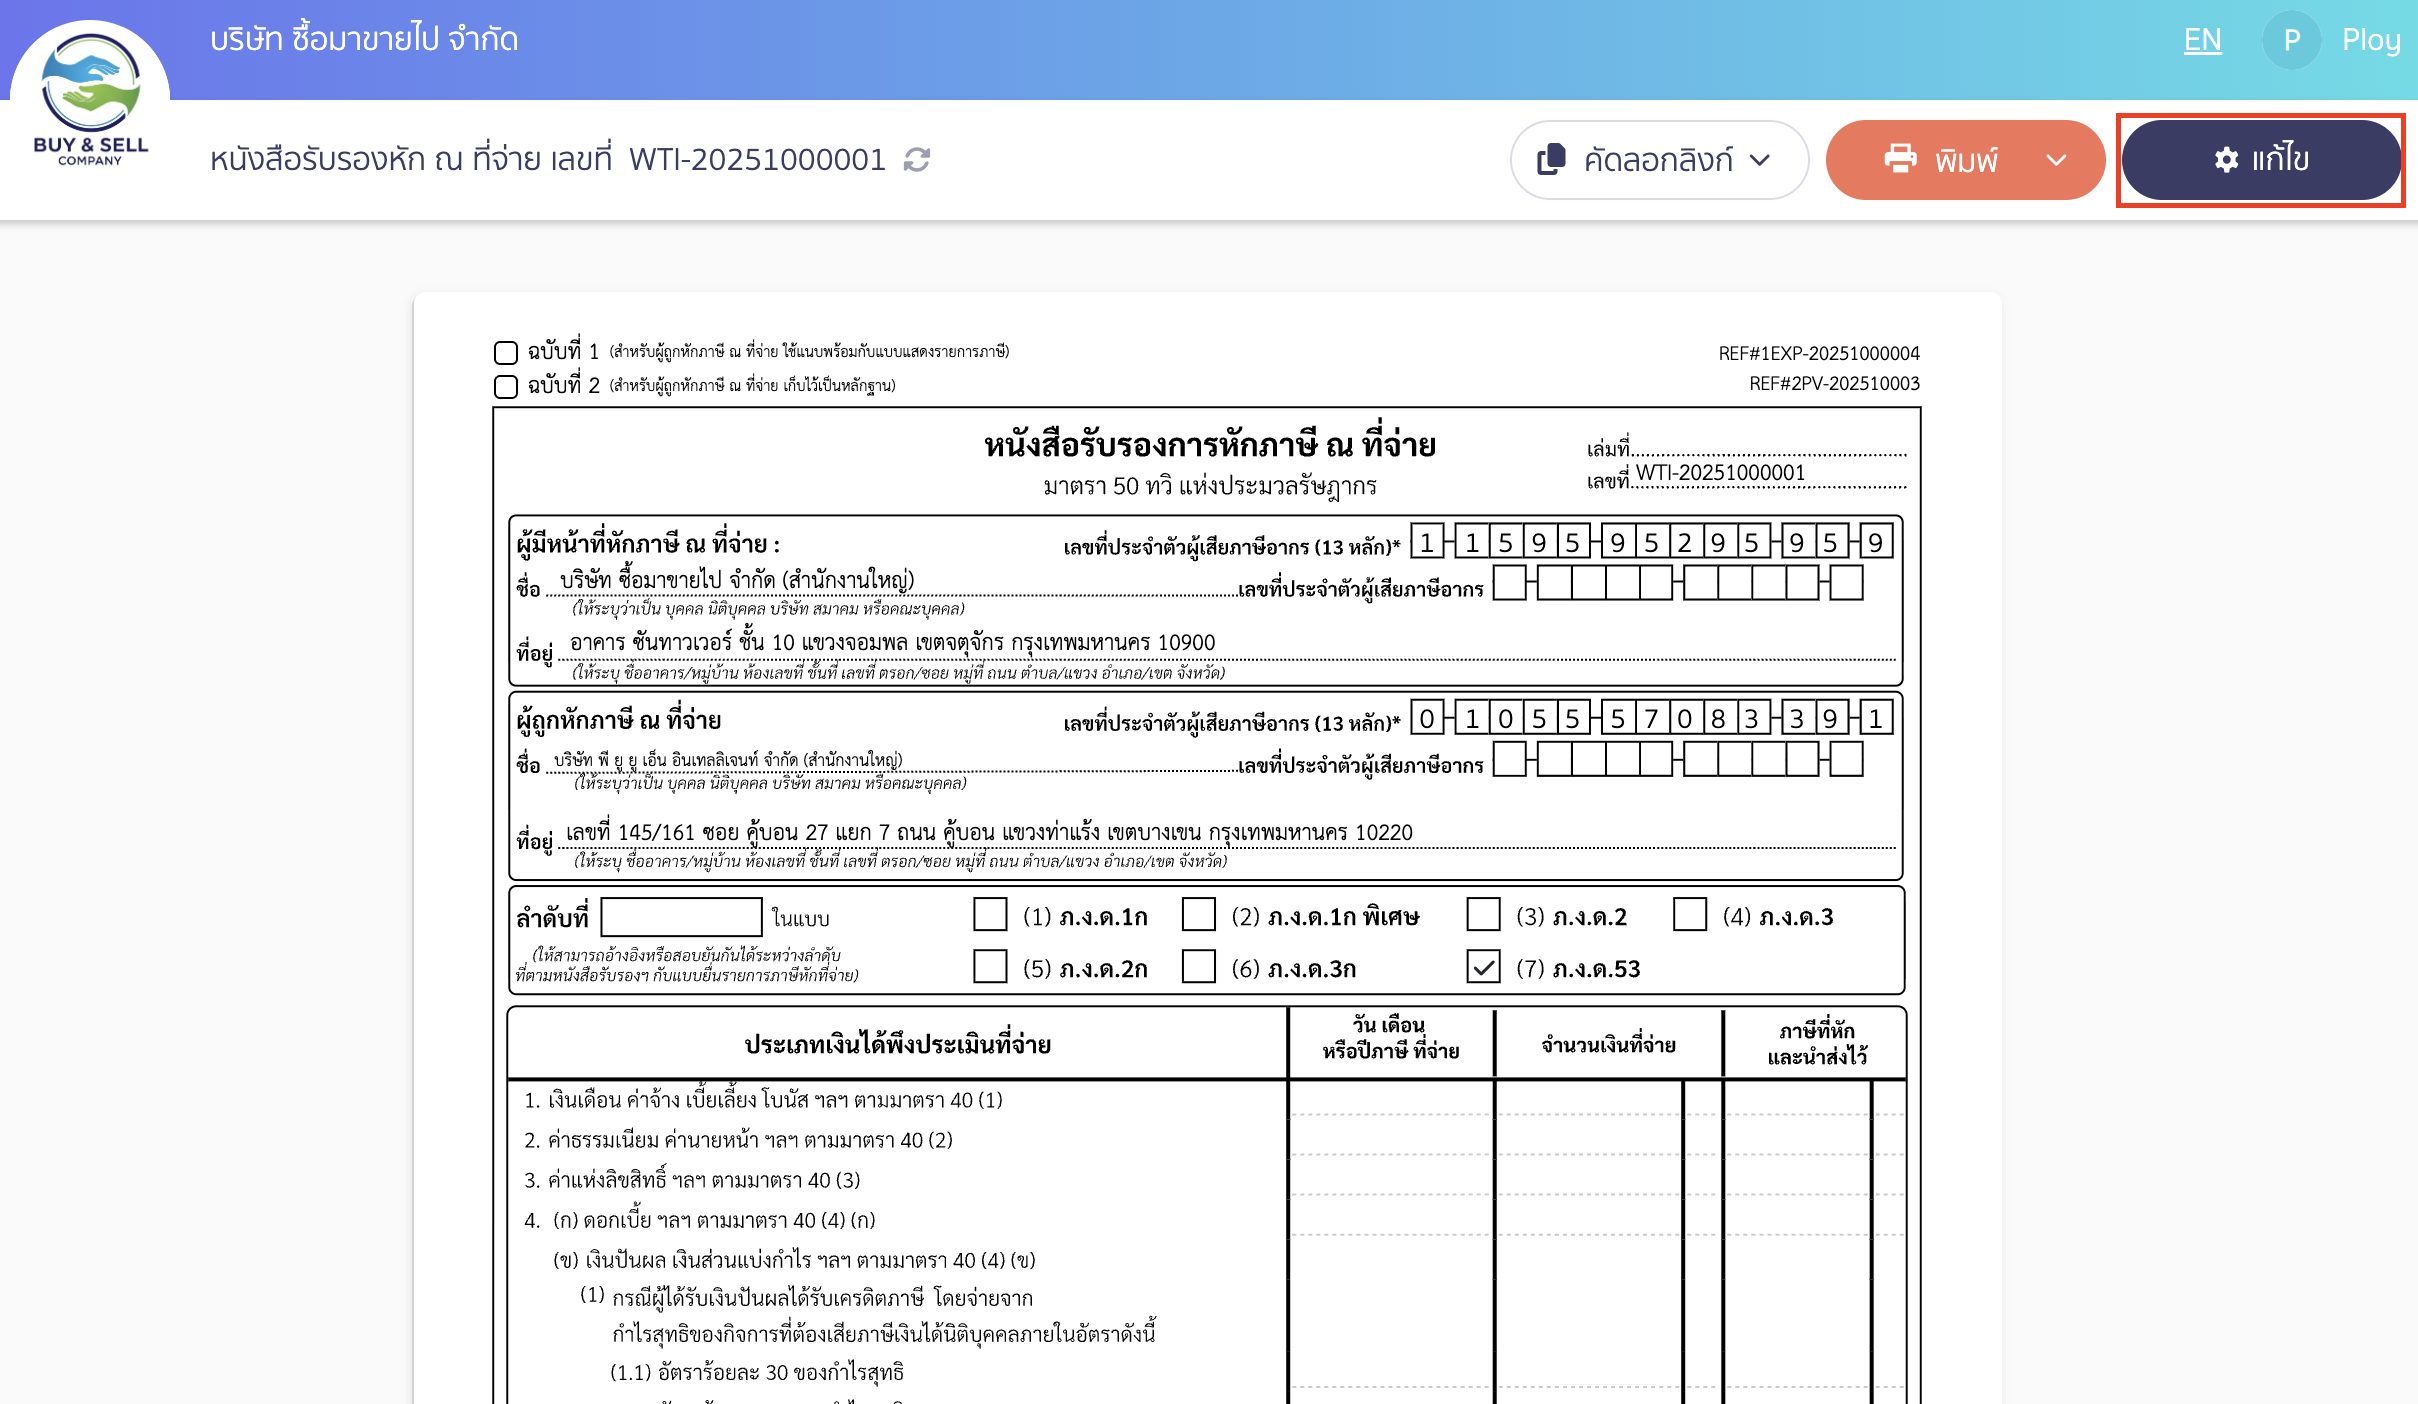Expand the print options chevron
This screenshot has height=1404, width=2418.
pyautogui.click(x=2058, y=159)
